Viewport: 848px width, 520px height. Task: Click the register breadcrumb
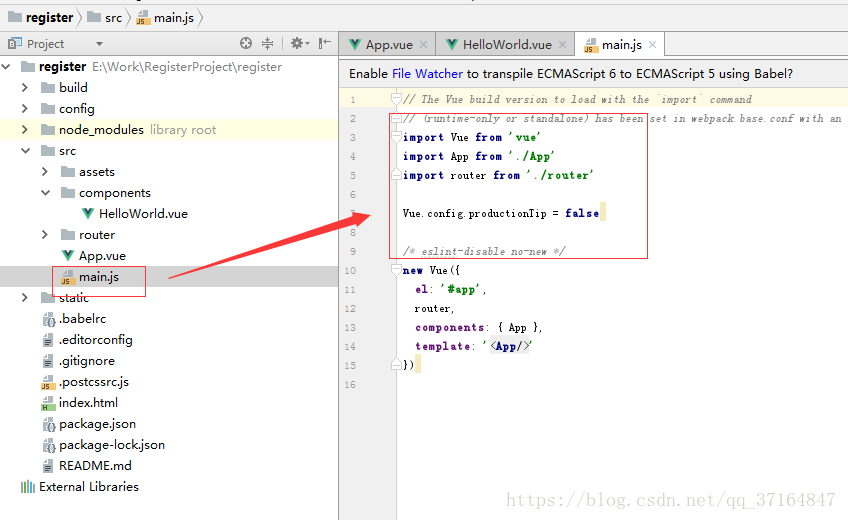tap(41, 17)
